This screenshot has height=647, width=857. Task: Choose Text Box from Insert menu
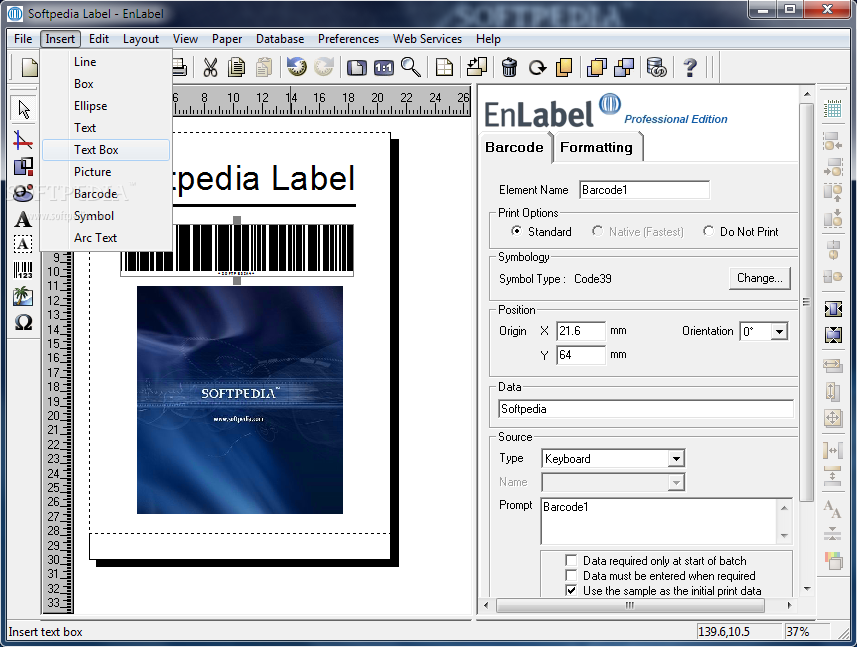tap(105, 150)
